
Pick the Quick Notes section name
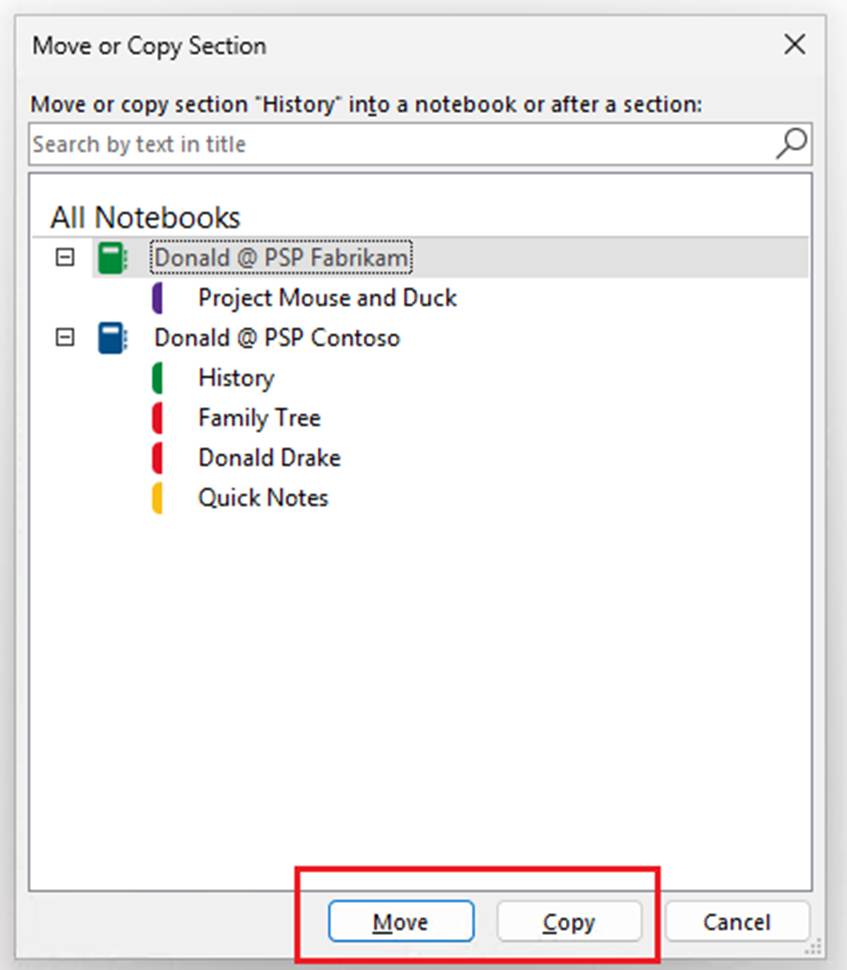coord(263,498)
